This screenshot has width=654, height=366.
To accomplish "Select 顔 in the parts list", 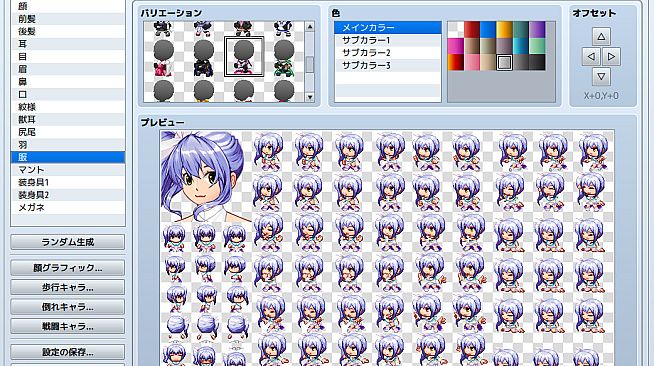I will pyautogui.click(x=68, y=6).
